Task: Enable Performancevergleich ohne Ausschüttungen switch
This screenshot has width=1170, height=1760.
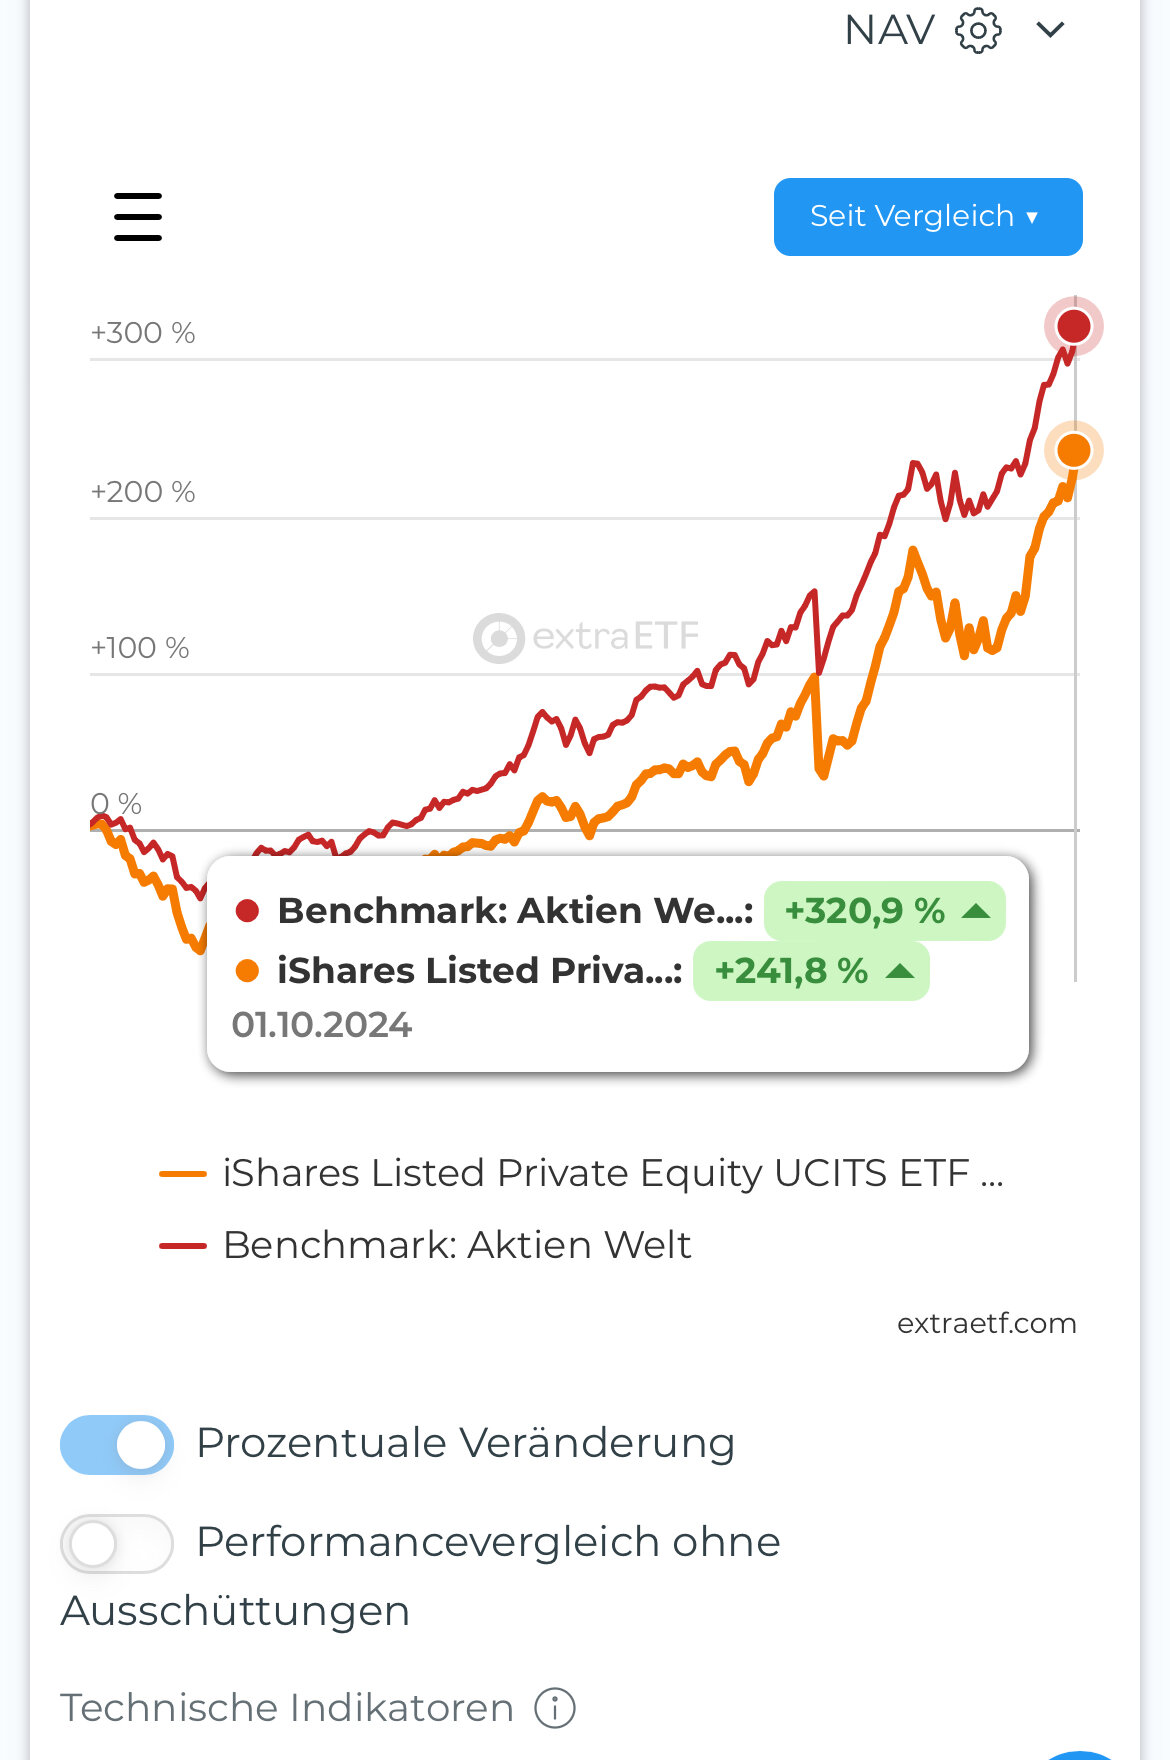Action: 117,1544
